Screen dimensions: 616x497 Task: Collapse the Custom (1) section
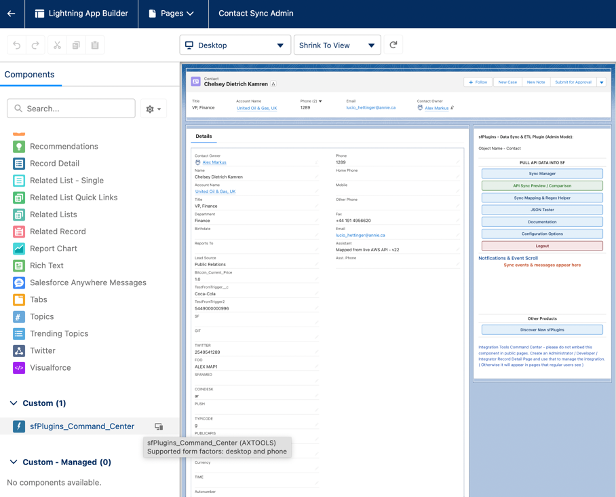pyautogui.click(x=13, y=403)
